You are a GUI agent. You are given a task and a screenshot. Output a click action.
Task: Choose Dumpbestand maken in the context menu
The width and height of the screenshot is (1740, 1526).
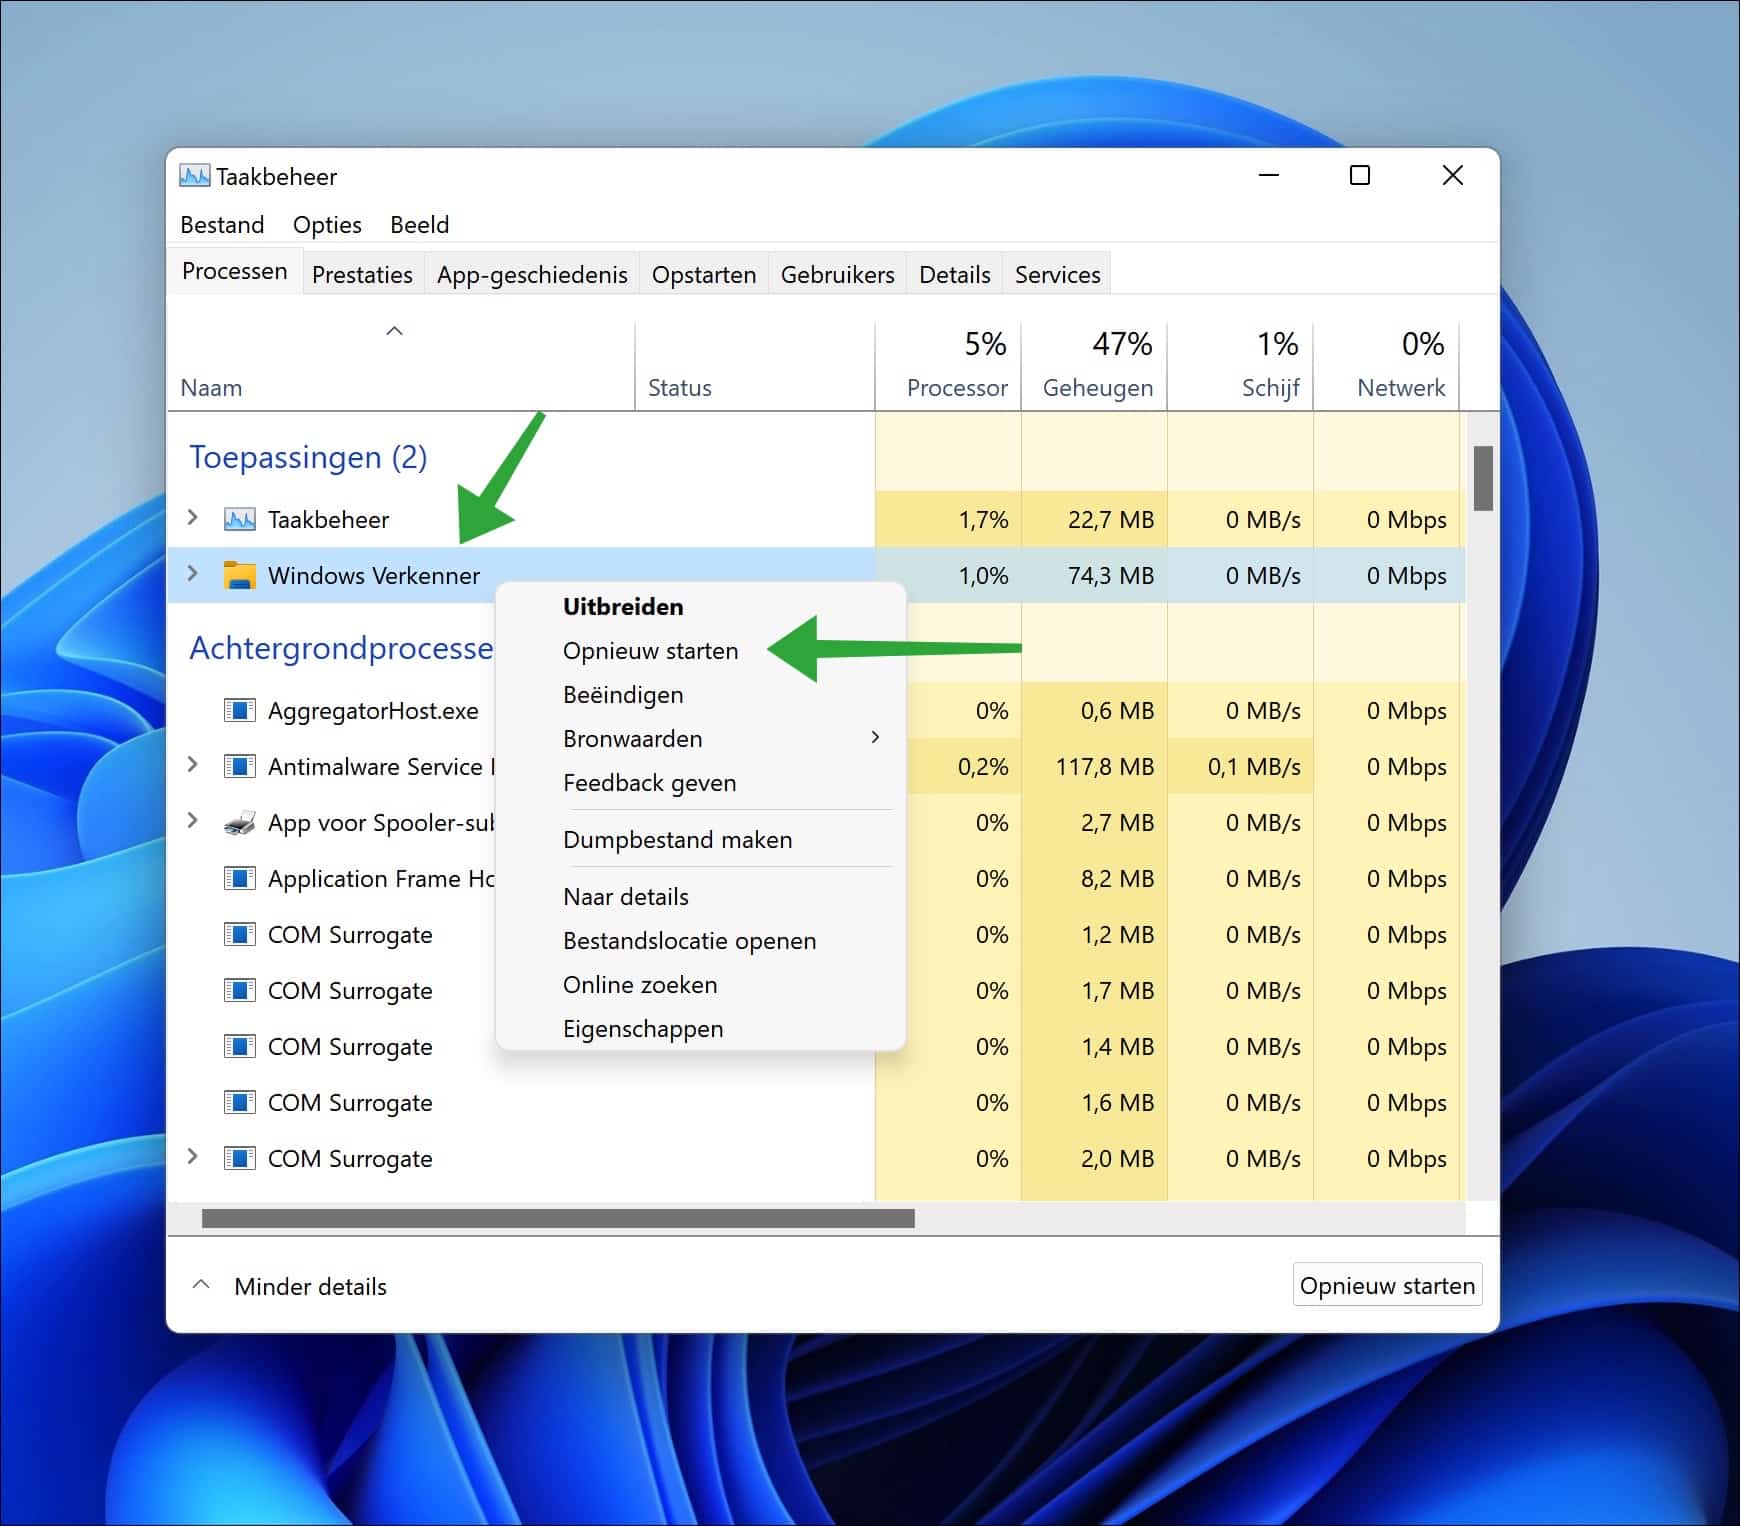(x=701, y=840)
